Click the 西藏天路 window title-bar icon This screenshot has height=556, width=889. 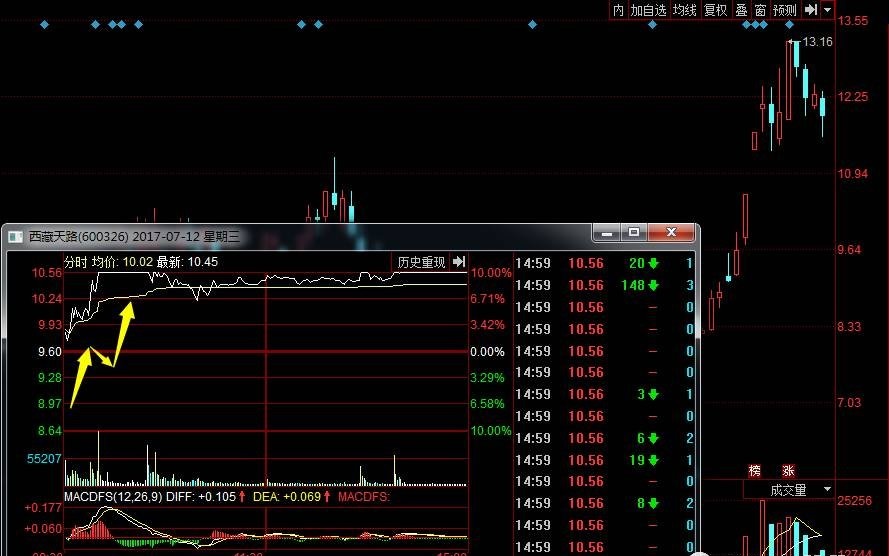tap(15, 237)
